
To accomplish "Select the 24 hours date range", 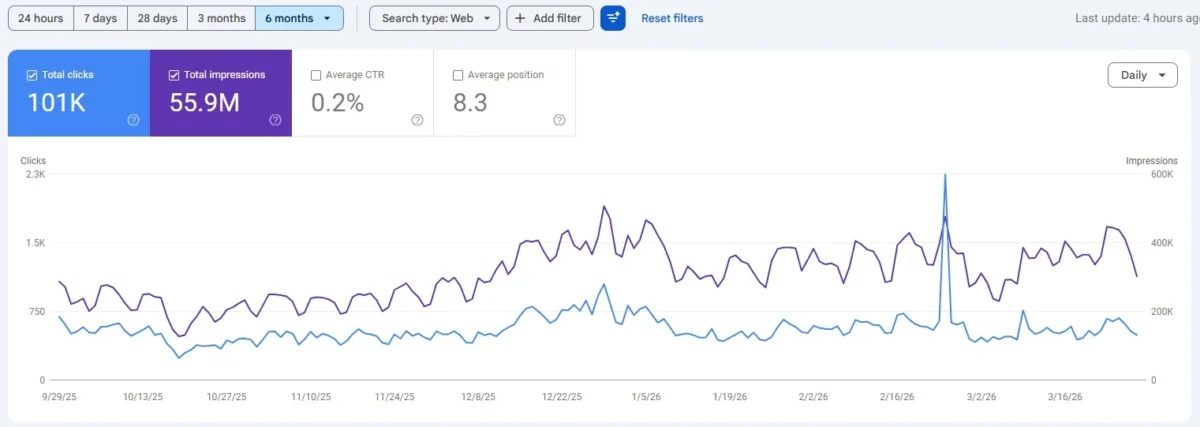I will pos(41,18).
